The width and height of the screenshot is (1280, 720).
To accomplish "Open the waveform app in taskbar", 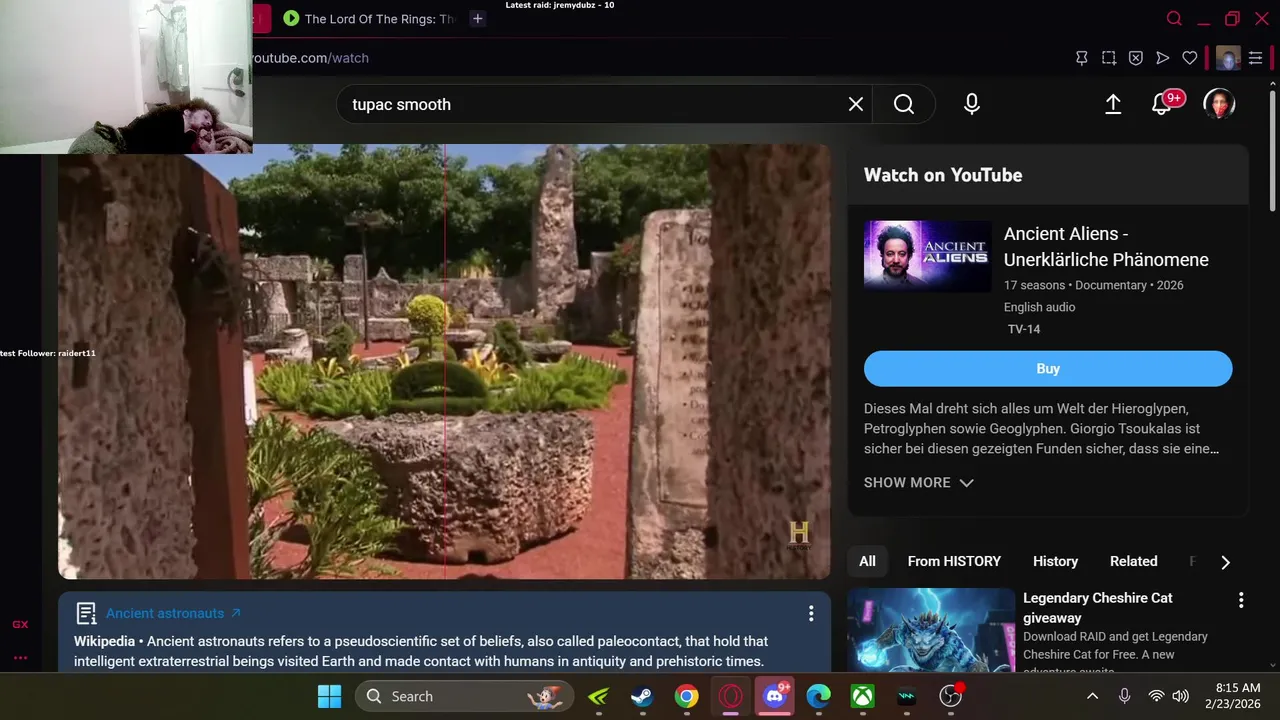I will coord(907,696).
